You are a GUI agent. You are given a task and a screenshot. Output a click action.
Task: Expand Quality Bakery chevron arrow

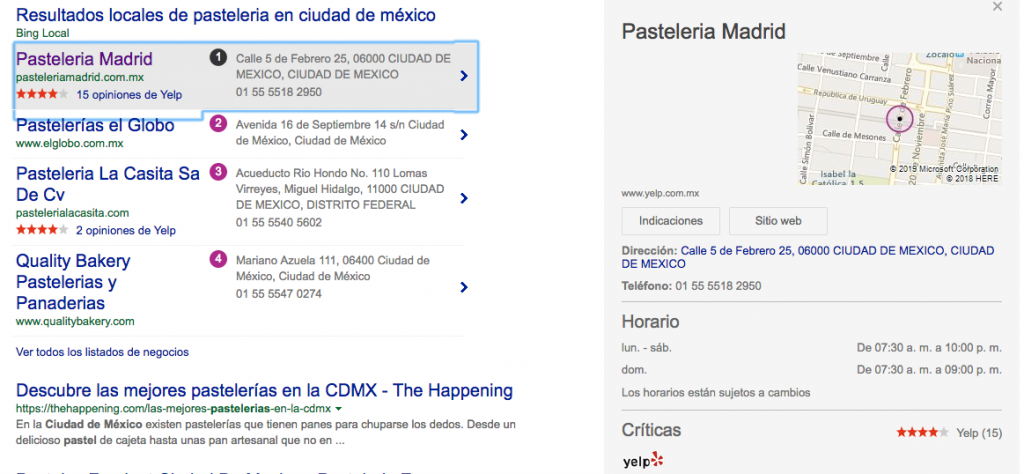tap(464, 287)
